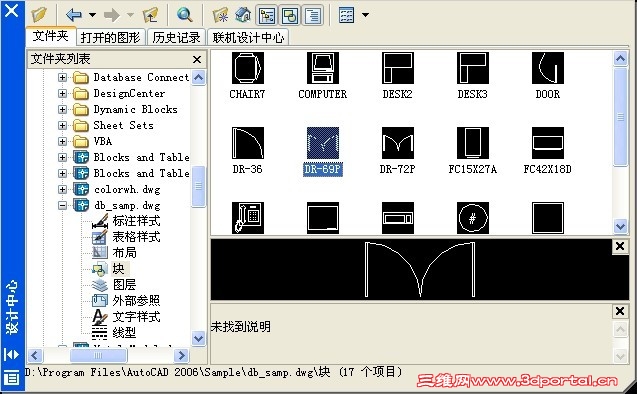Open the Search magnifier tool

184,15
